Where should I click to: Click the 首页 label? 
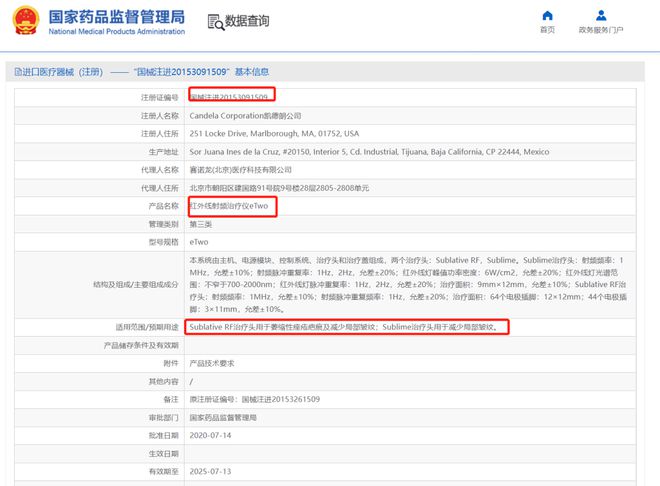tap(547, 30)
